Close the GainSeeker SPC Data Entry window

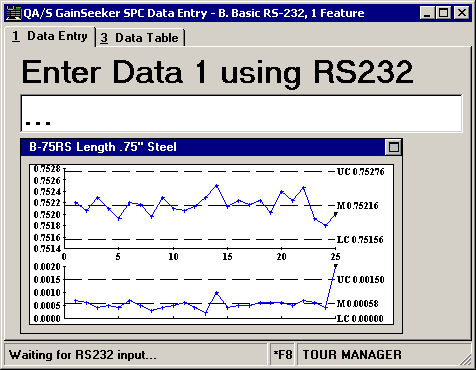click(x=462, y=13)
